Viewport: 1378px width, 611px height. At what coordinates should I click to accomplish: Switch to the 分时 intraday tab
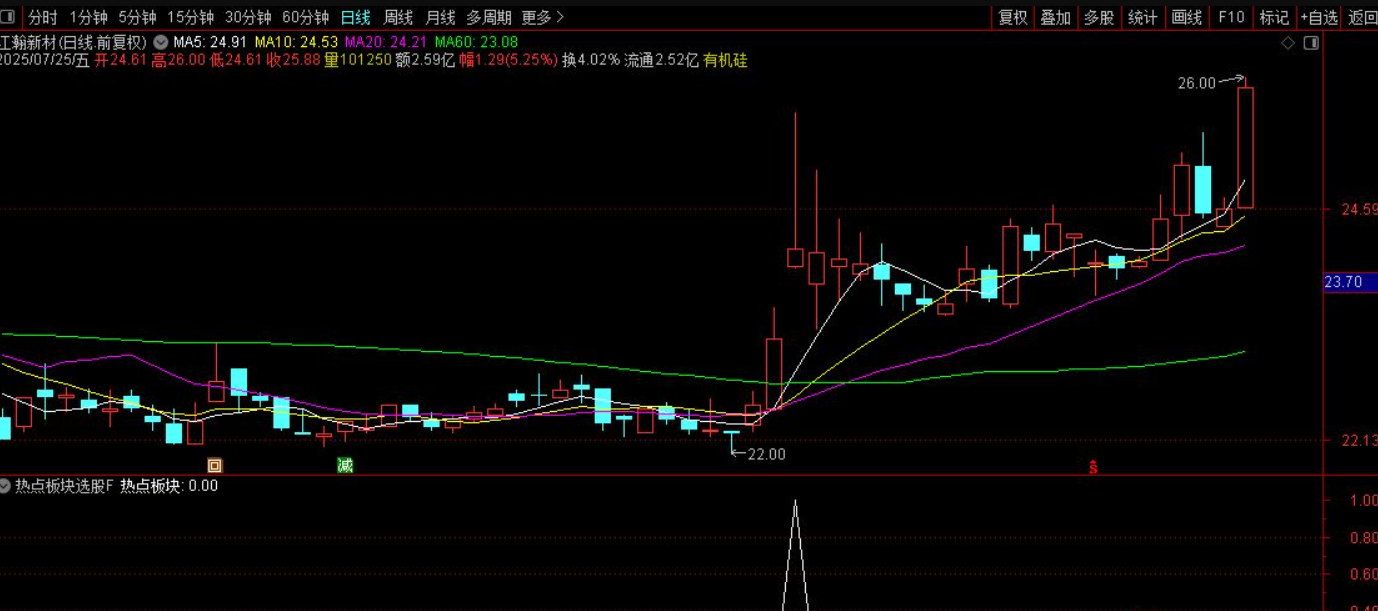tap(39, 17)
